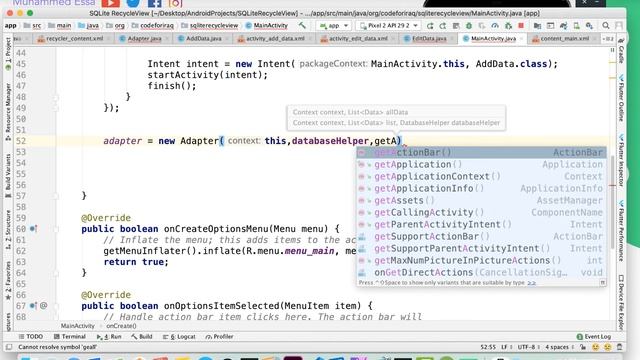640x360 pixels.
Task: Toggle the Favorites side panel
Action: (x=8, y=281)
